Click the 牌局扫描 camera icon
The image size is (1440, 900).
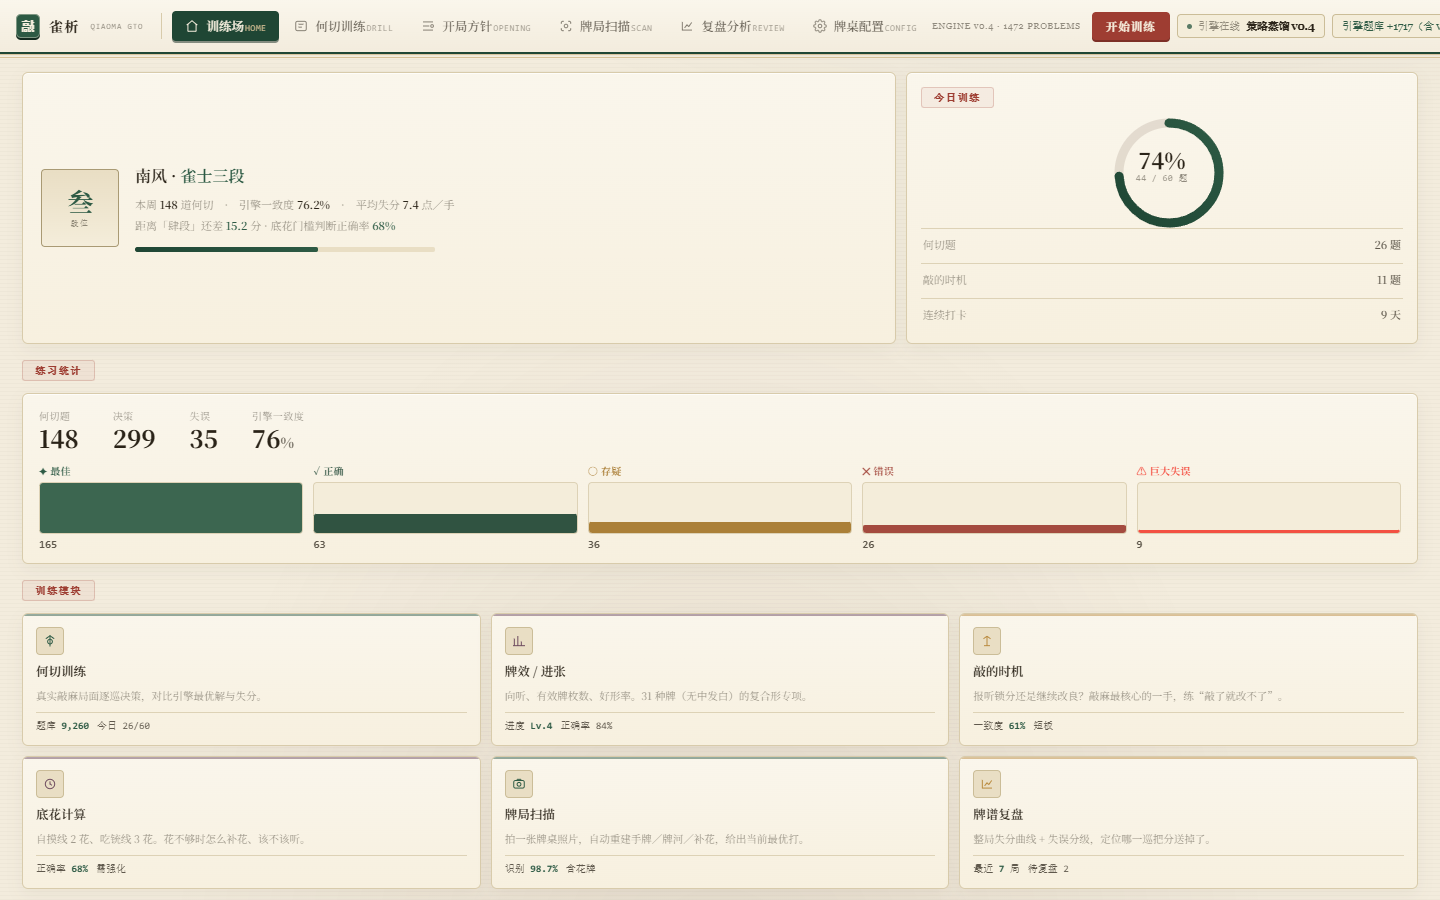[x=519, y=784]
